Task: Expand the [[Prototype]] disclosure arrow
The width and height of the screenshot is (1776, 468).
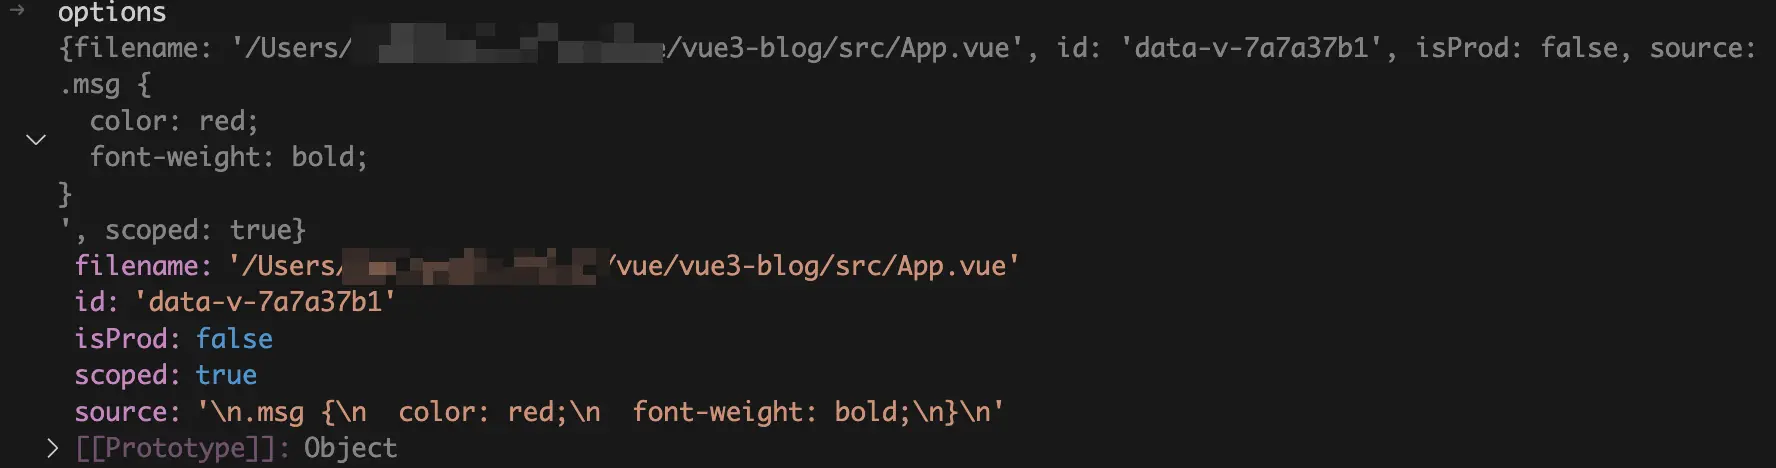Action: pos(52,449)
